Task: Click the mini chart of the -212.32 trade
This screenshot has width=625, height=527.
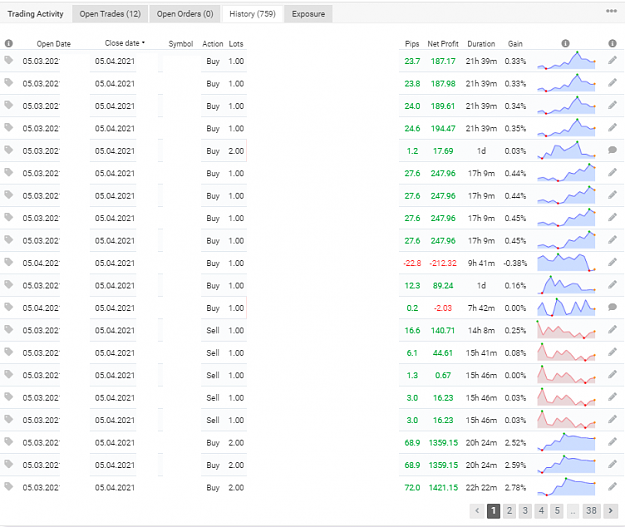Action: pos(566,263)
